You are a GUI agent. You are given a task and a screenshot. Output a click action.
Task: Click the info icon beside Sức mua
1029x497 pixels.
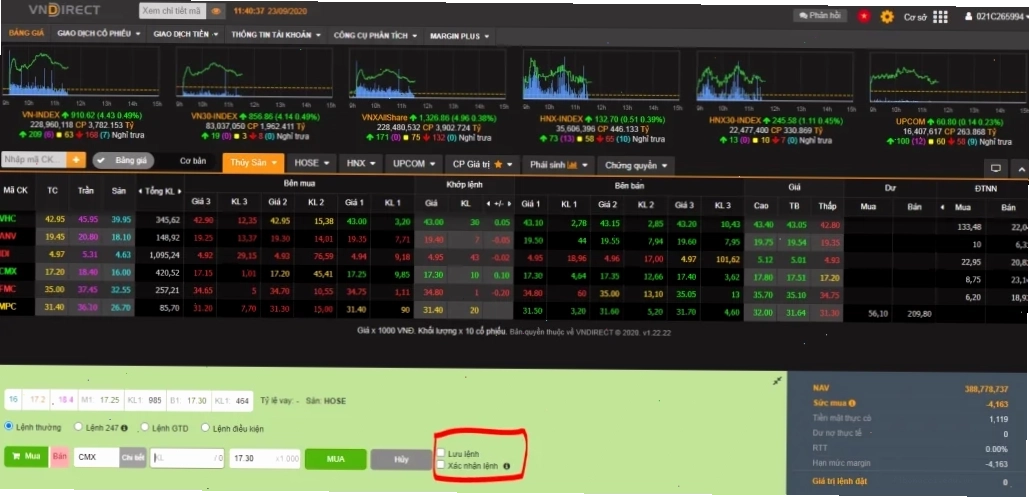pos(852,403)
